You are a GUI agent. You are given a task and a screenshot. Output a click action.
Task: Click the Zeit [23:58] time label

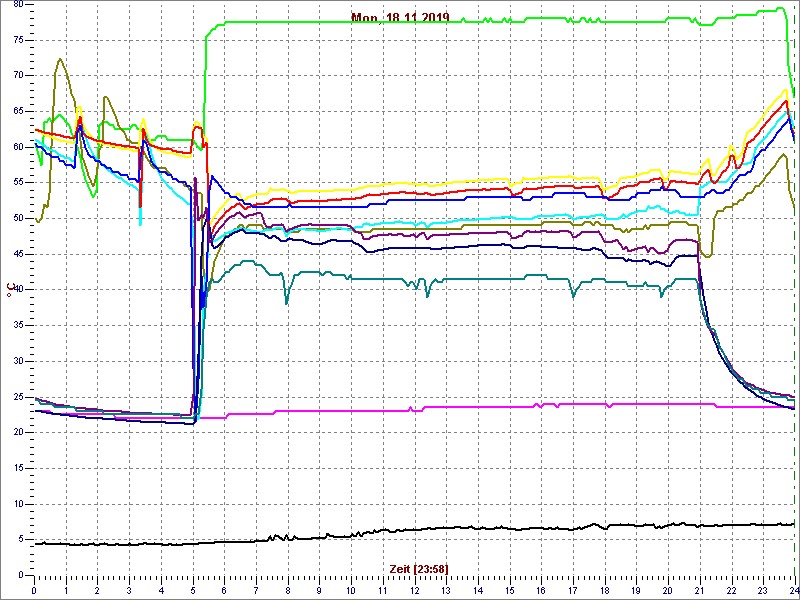(x=418, y=568)
